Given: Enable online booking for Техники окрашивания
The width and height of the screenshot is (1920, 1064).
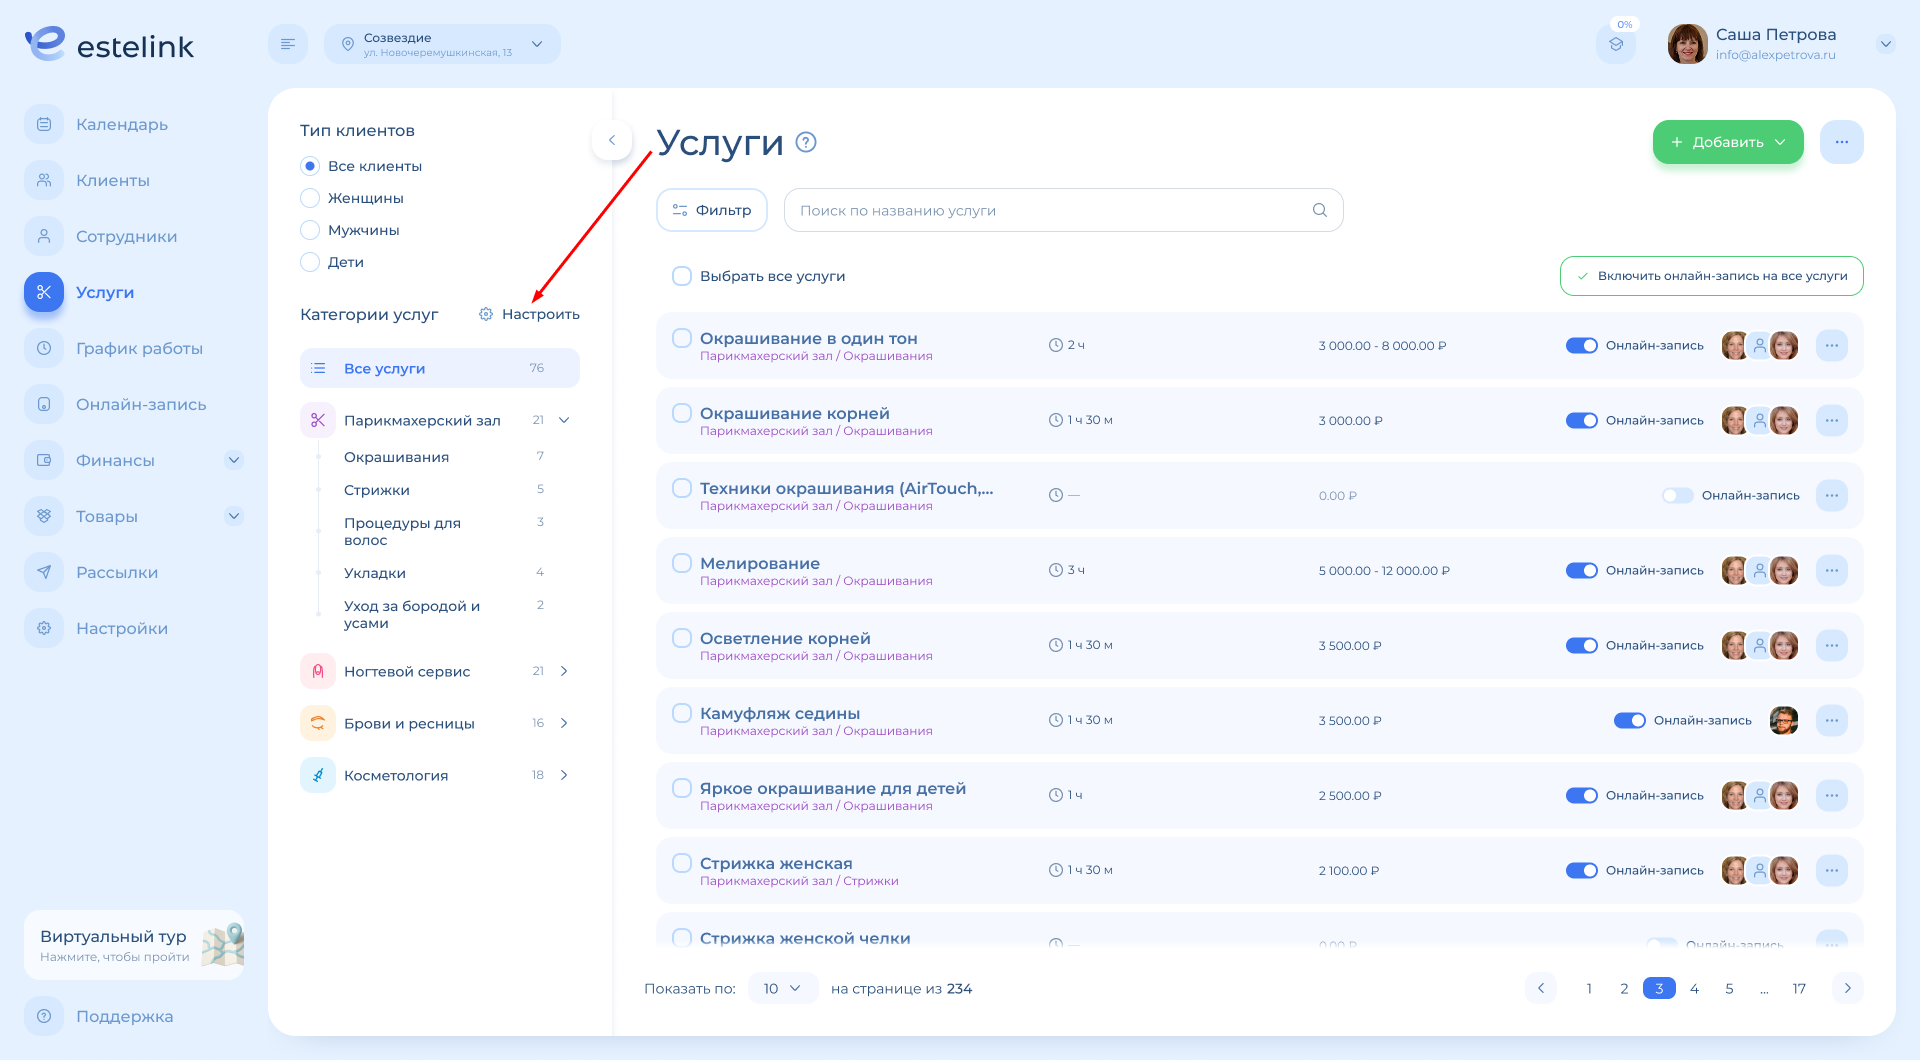Looking at the screenshot, I should (1677, 495).
